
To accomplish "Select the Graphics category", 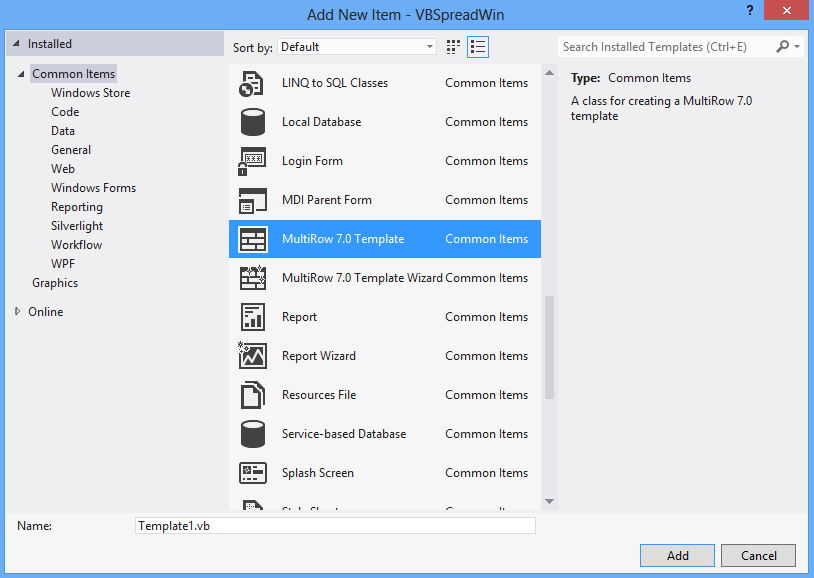I will (x=55, y=283).
